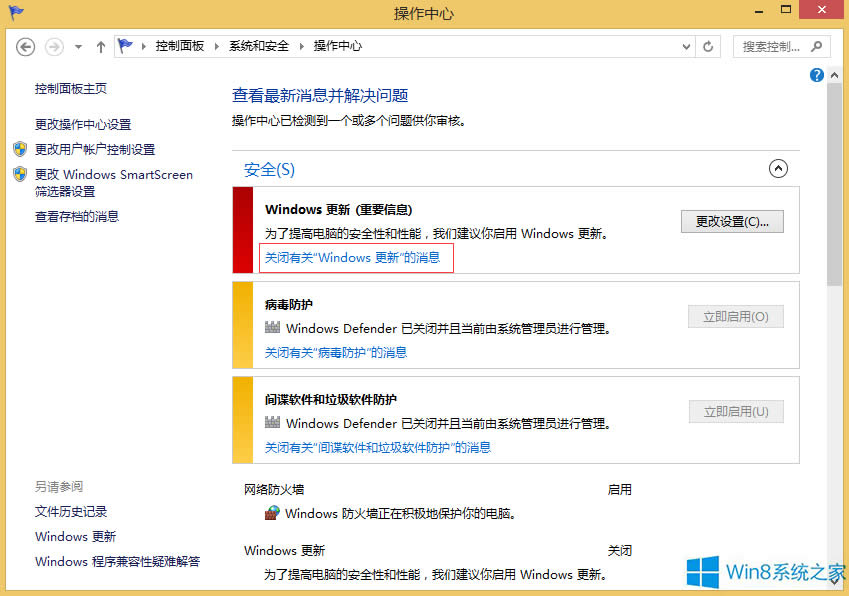This screenshot has width=849, height=596.
Task: Click the up arrow to navigate up
Action: 101,46
